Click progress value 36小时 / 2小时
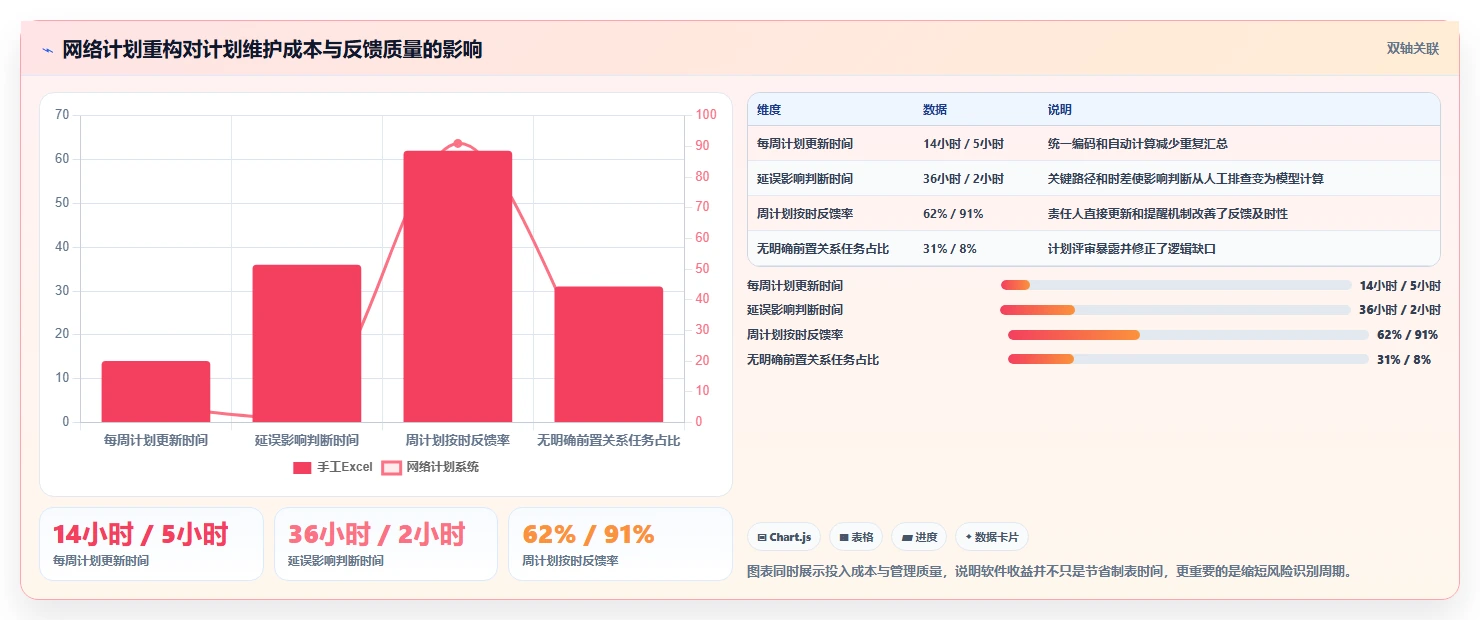1480x620 pixels. point(1400,310)
